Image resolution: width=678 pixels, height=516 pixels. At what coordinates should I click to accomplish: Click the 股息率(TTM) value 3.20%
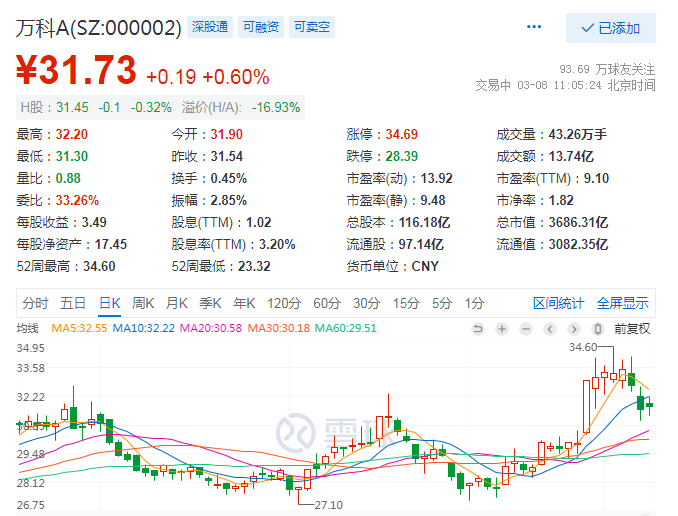click(x=277, y=244)
